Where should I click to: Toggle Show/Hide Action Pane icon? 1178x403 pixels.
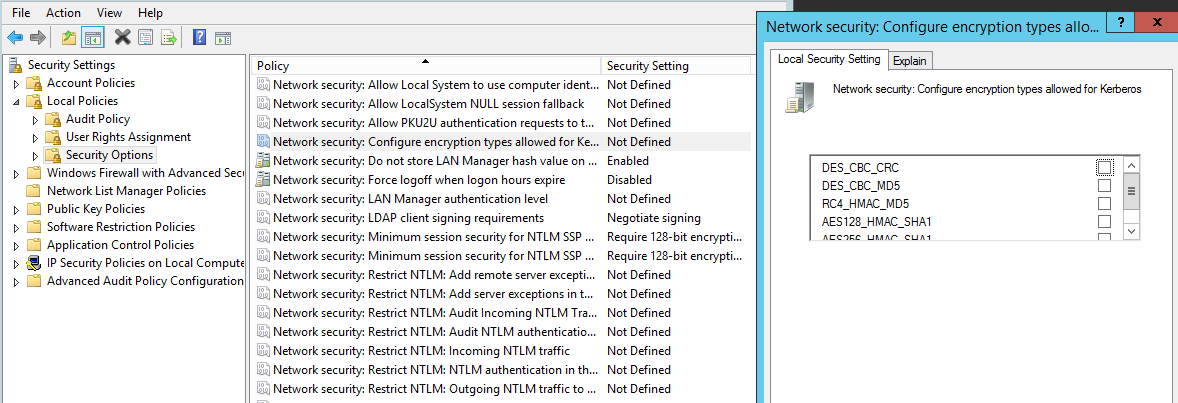pos(222,38)
